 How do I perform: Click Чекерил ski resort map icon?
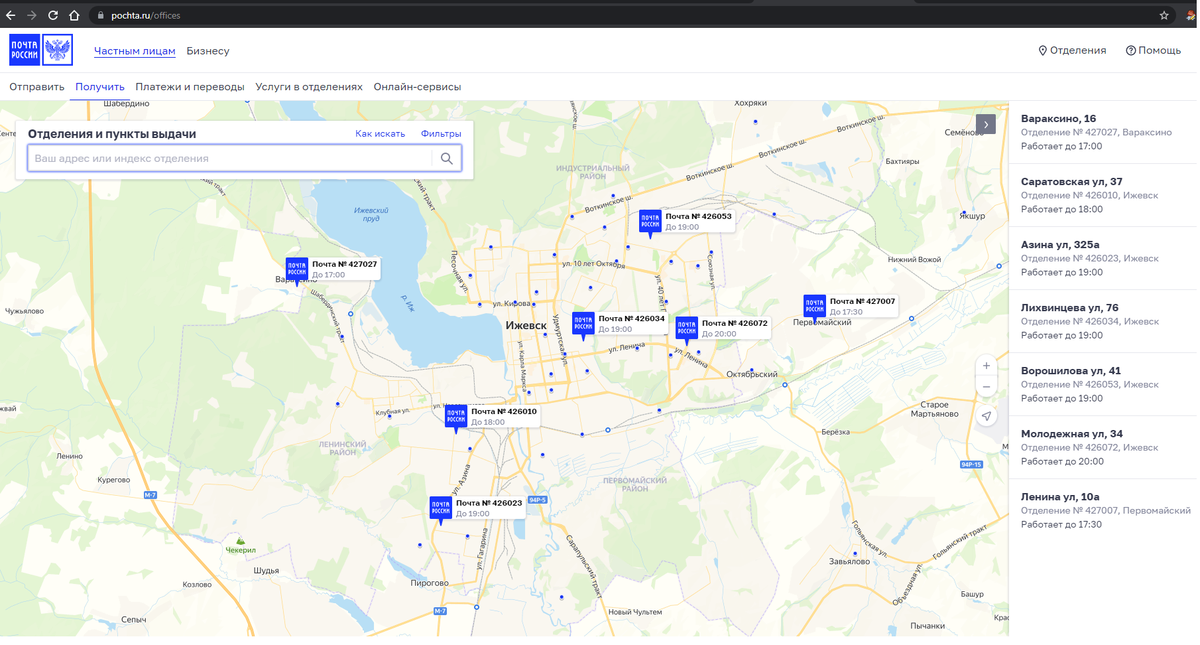[240, 541]
